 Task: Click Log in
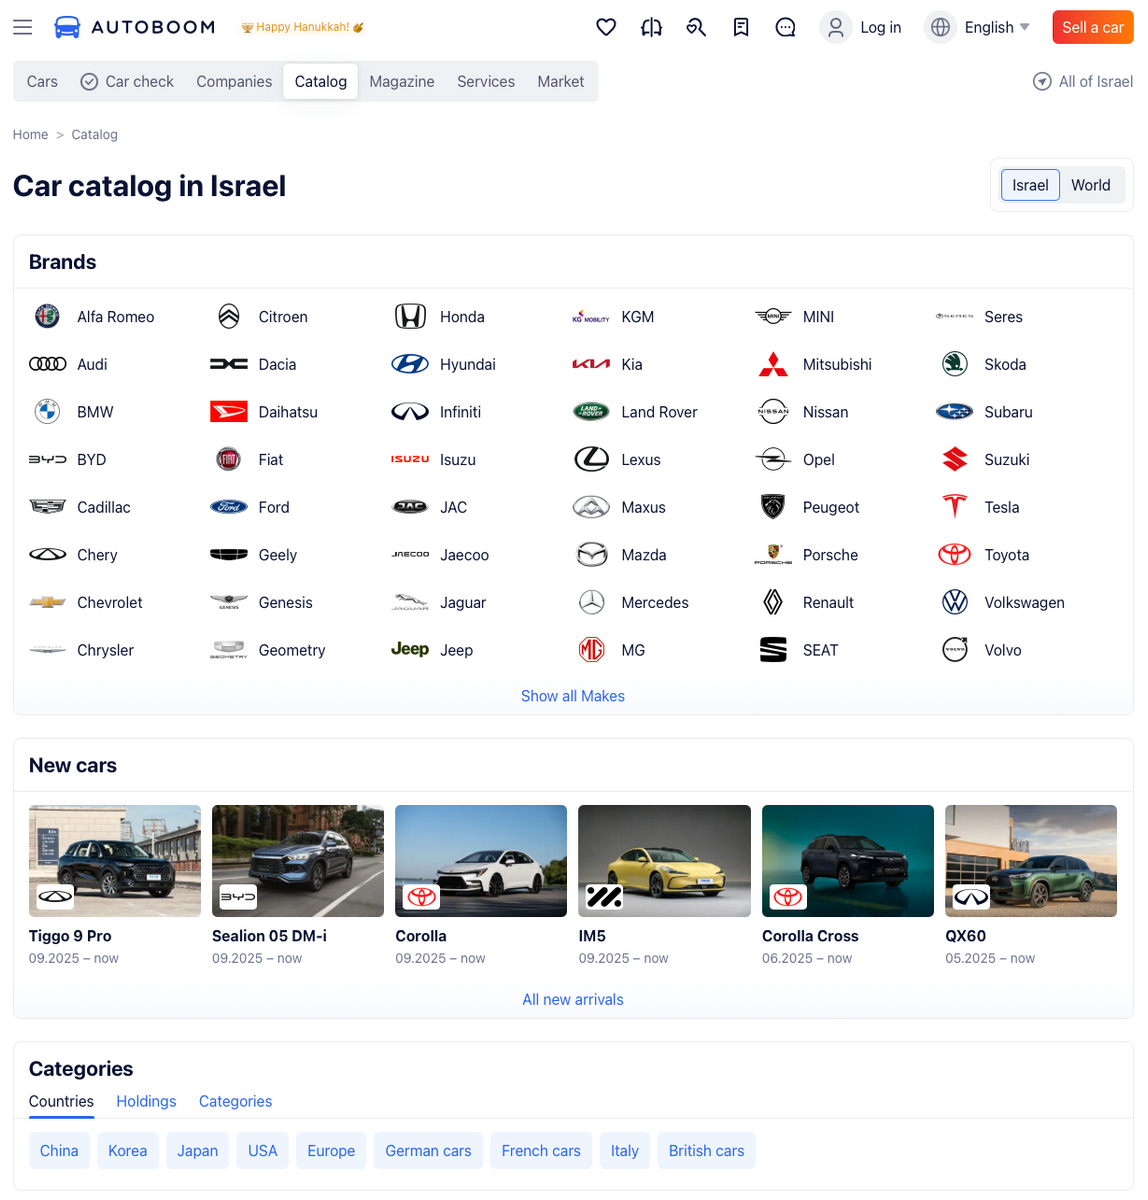[x=881, y=27]
